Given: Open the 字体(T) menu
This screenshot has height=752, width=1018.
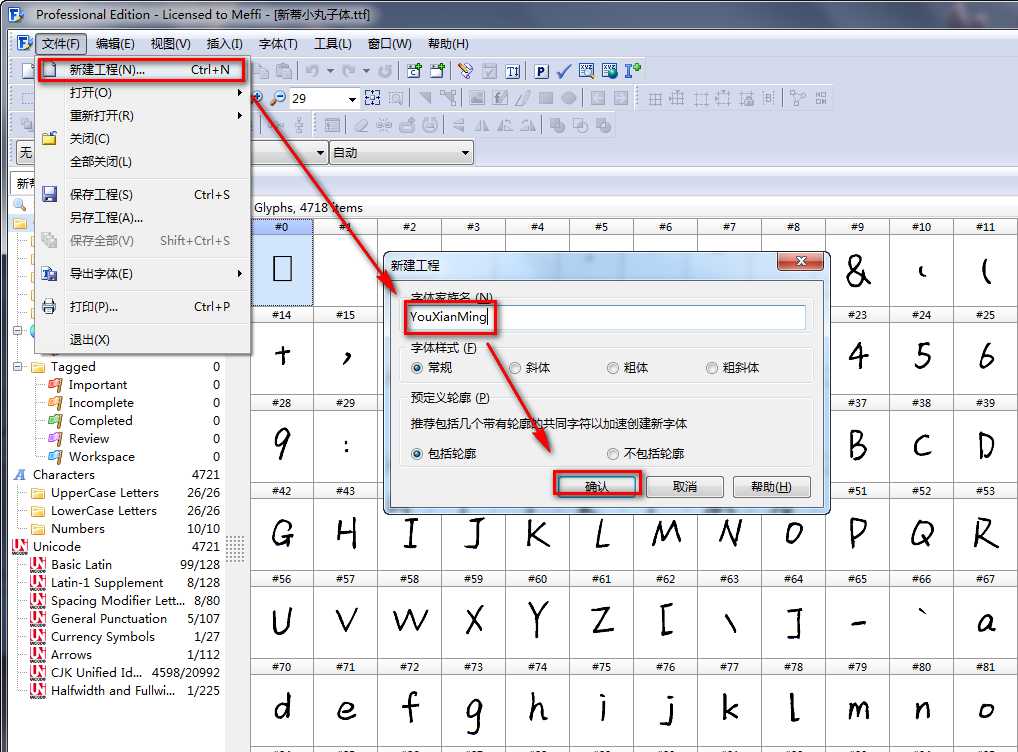Looking at the screenshot, I should pos(278,44).
